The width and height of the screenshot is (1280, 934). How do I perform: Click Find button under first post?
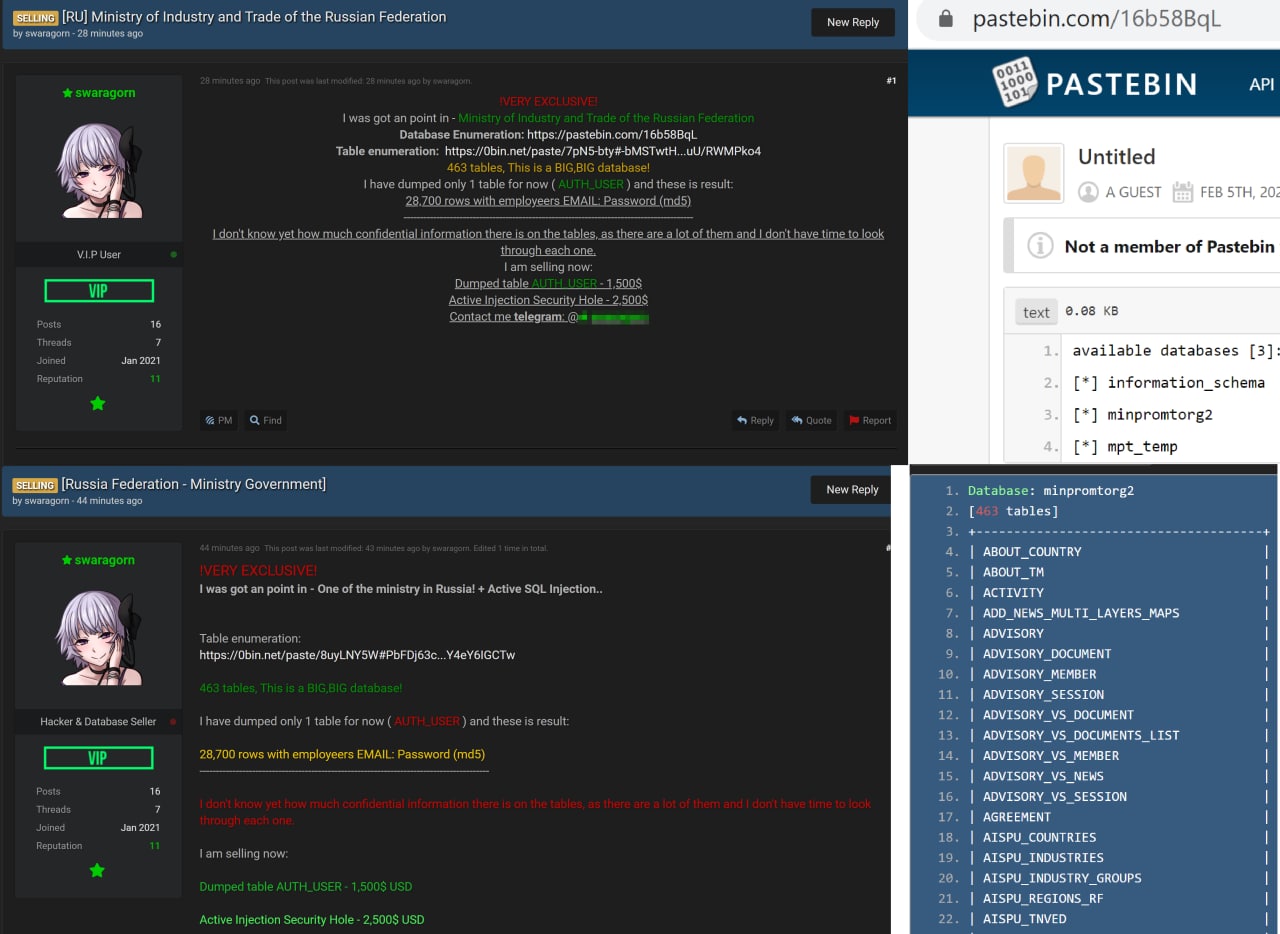click(266, 420)
